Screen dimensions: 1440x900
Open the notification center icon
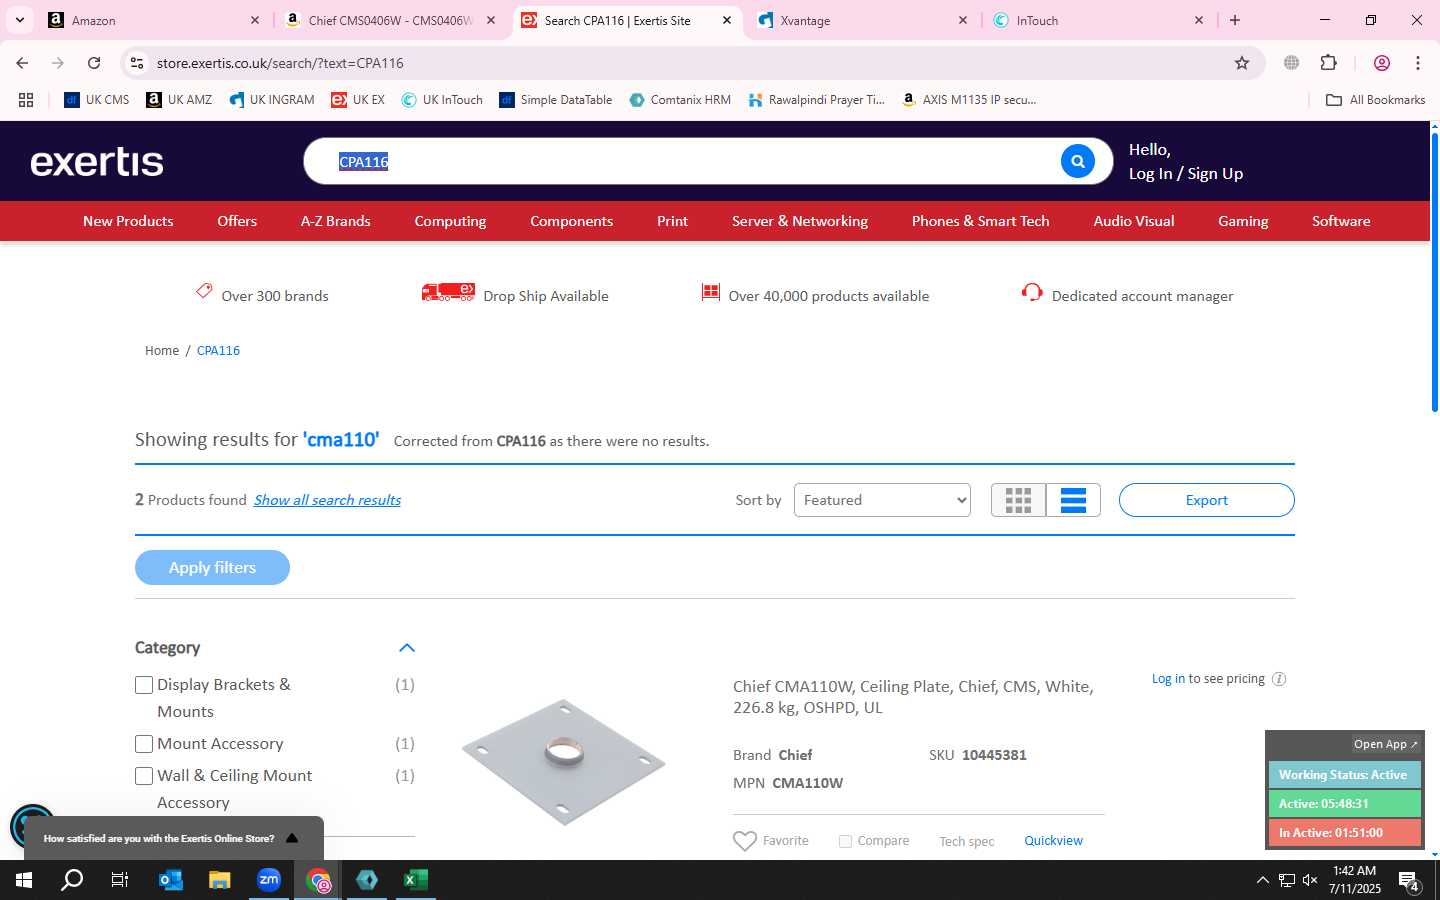tap(1409, 881)
